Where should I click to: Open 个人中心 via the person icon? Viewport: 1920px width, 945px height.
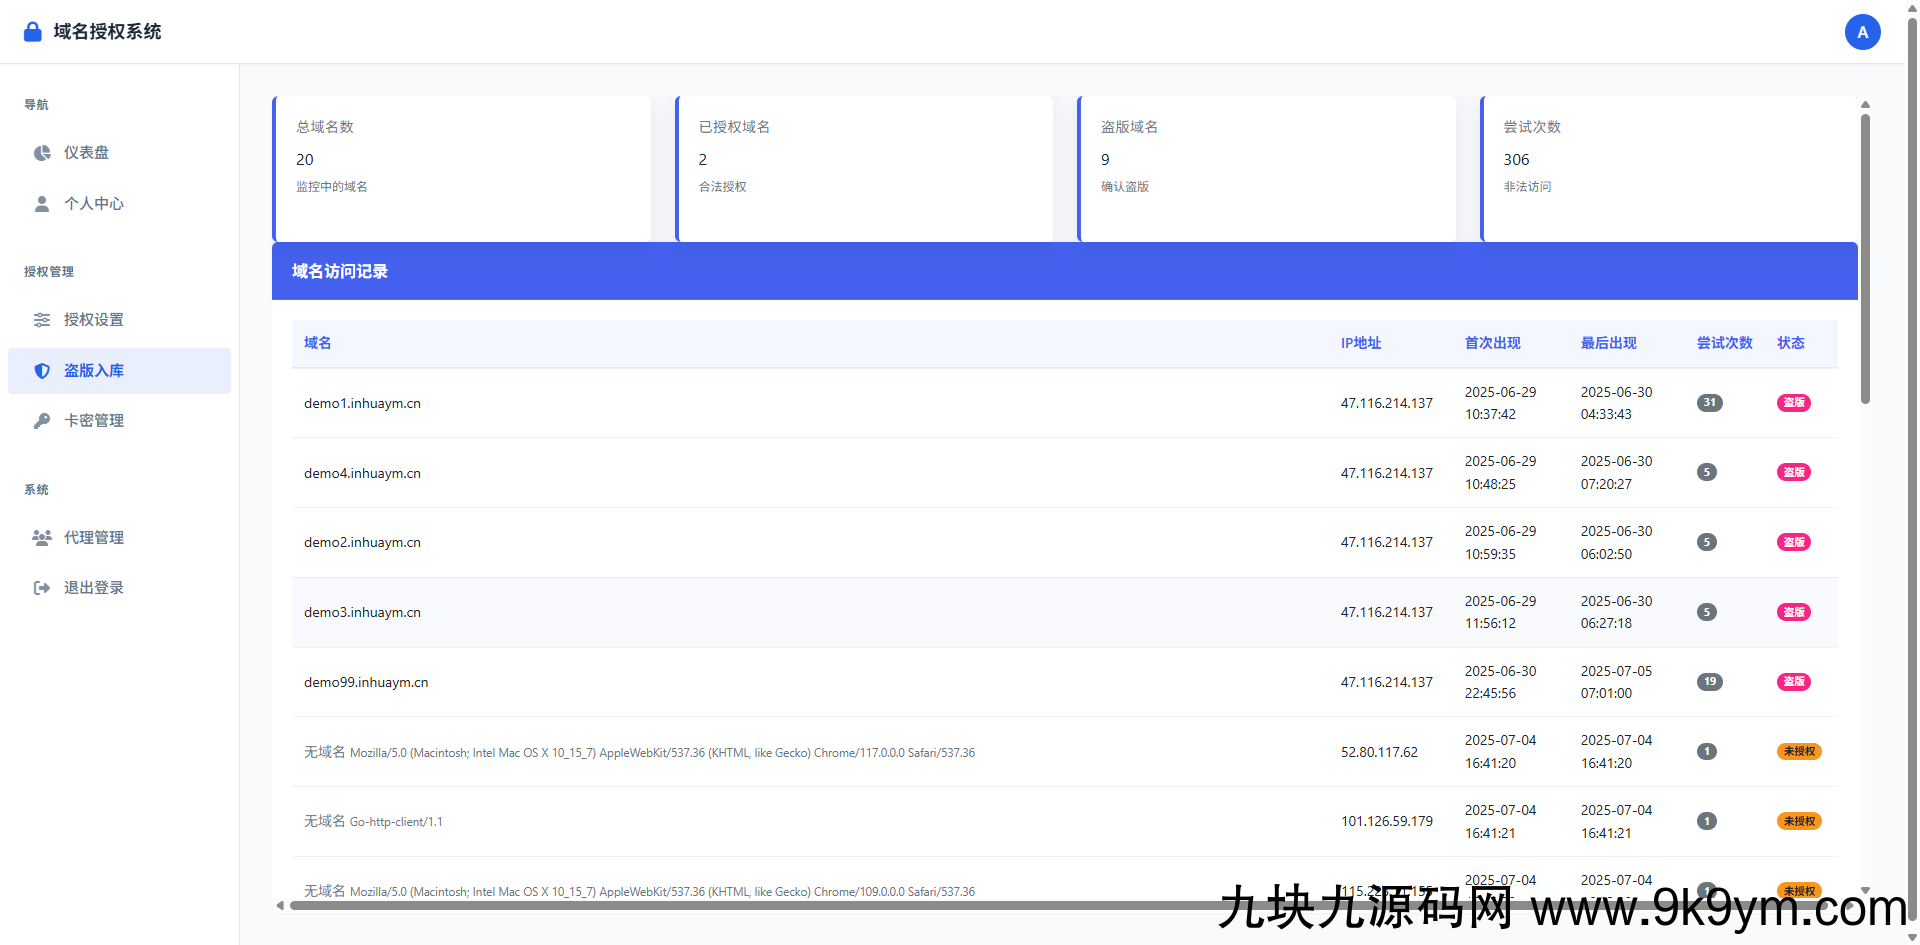point(41,203)
